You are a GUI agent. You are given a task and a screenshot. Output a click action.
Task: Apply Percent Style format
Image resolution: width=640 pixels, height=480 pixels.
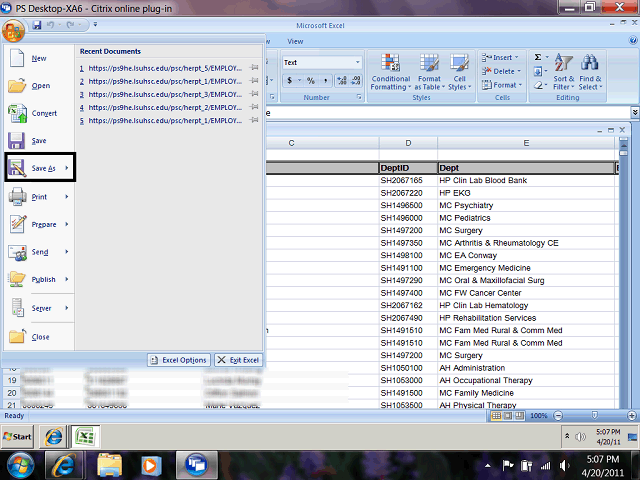click(x=311, y=80)
